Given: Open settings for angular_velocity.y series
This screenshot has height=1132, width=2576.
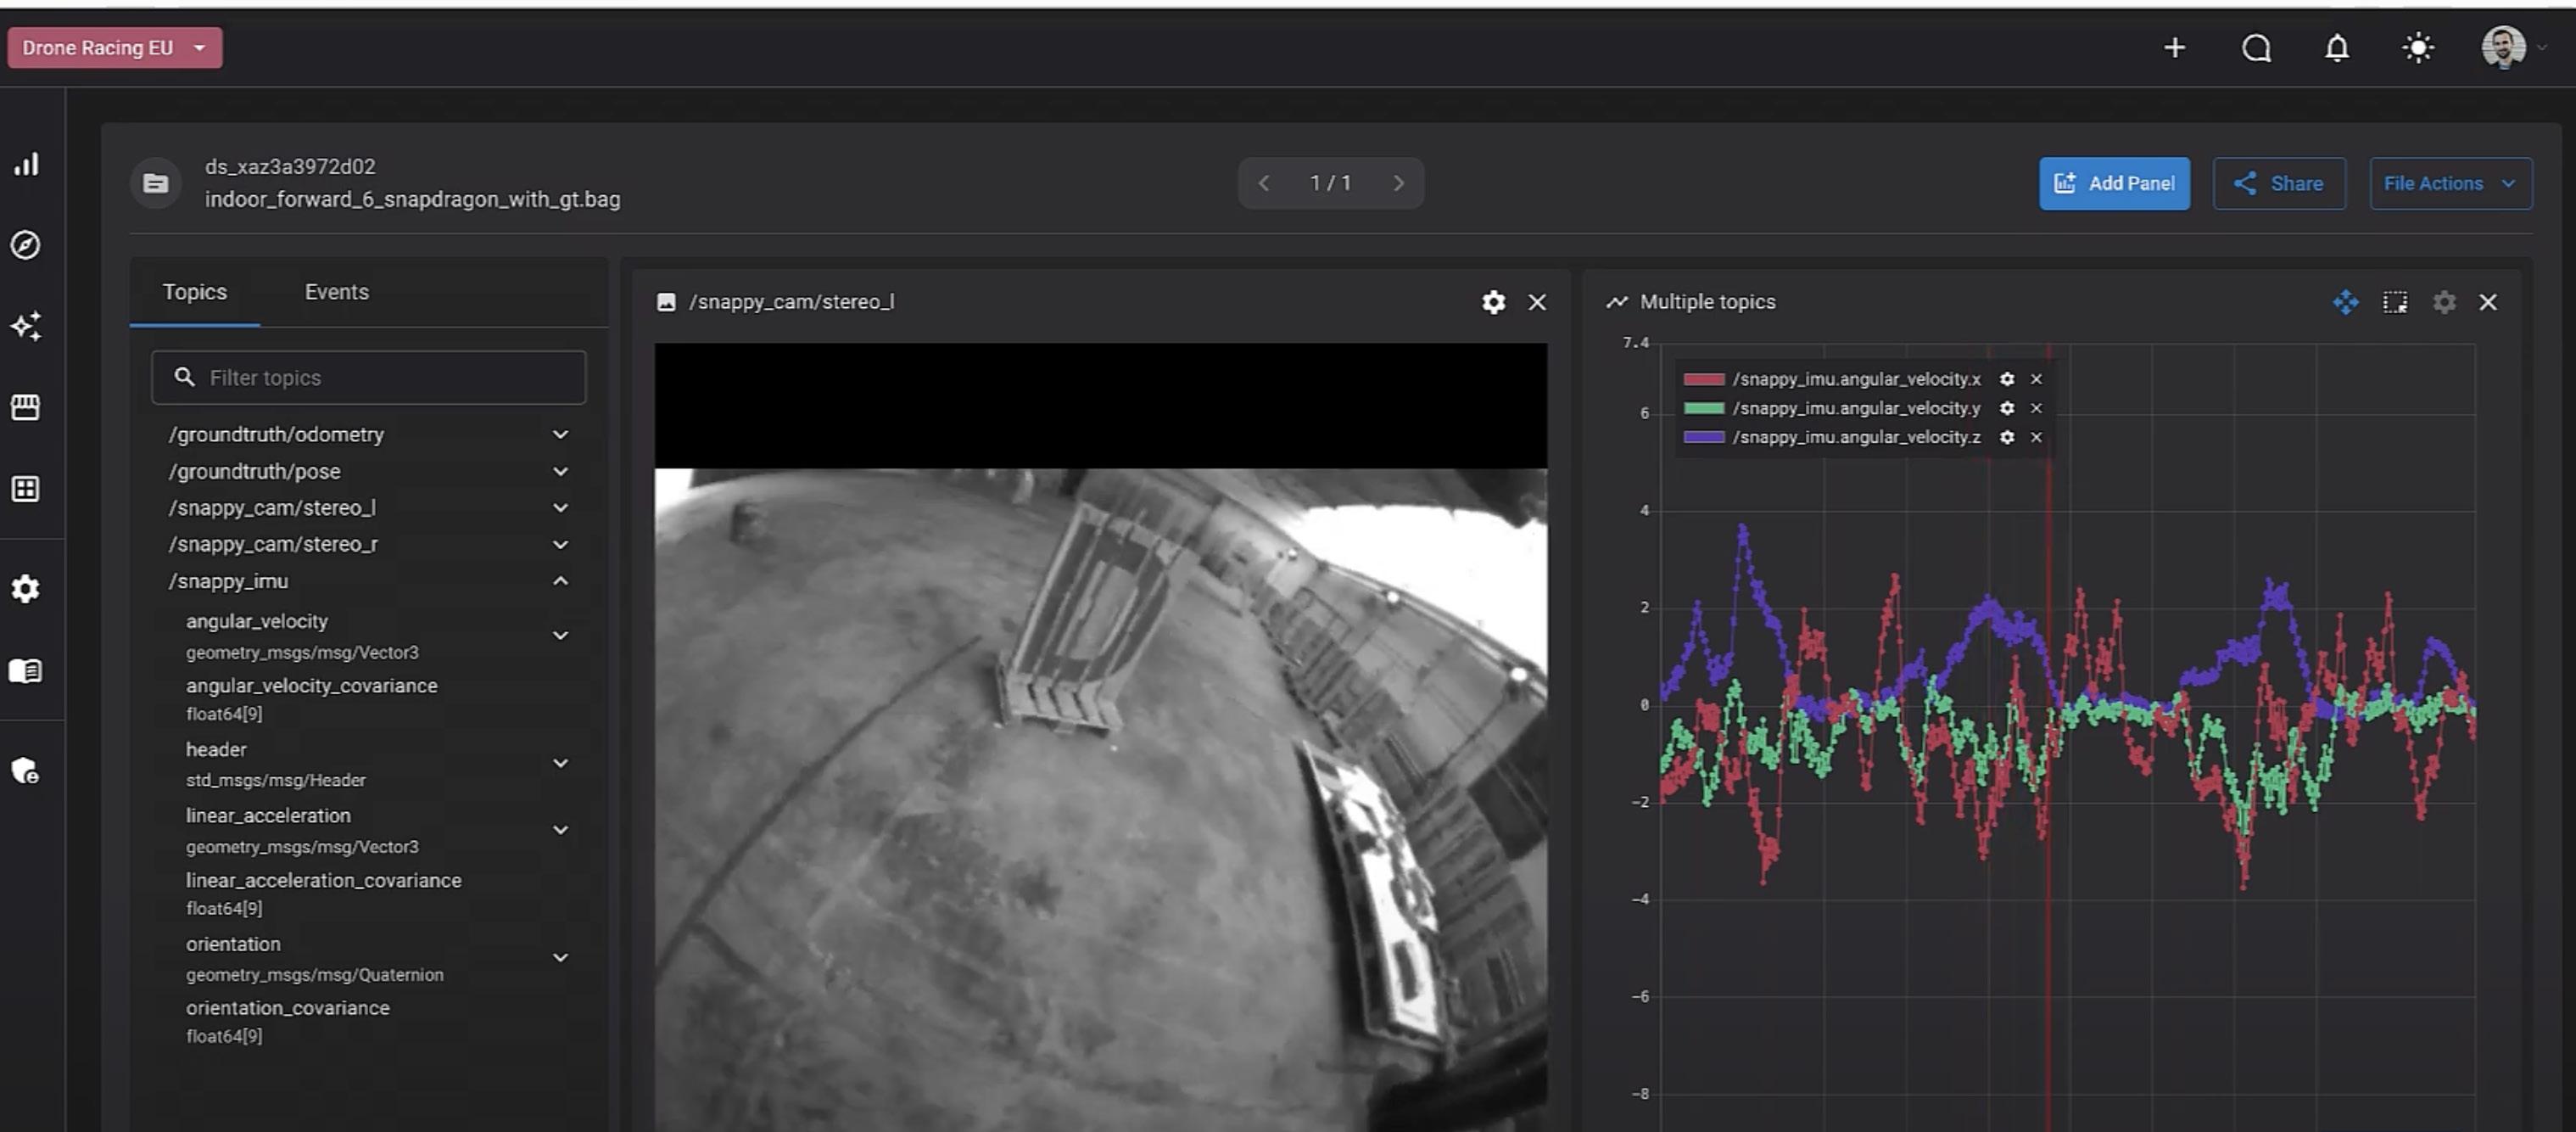Looking at the screenshot, I should coord(2006,408).
